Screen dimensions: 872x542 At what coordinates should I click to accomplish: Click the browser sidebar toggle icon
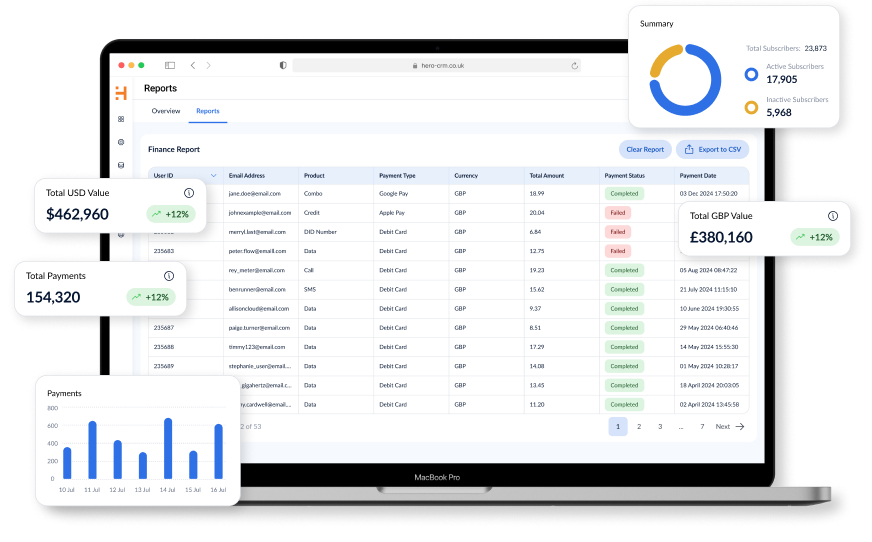click(170, 65)
